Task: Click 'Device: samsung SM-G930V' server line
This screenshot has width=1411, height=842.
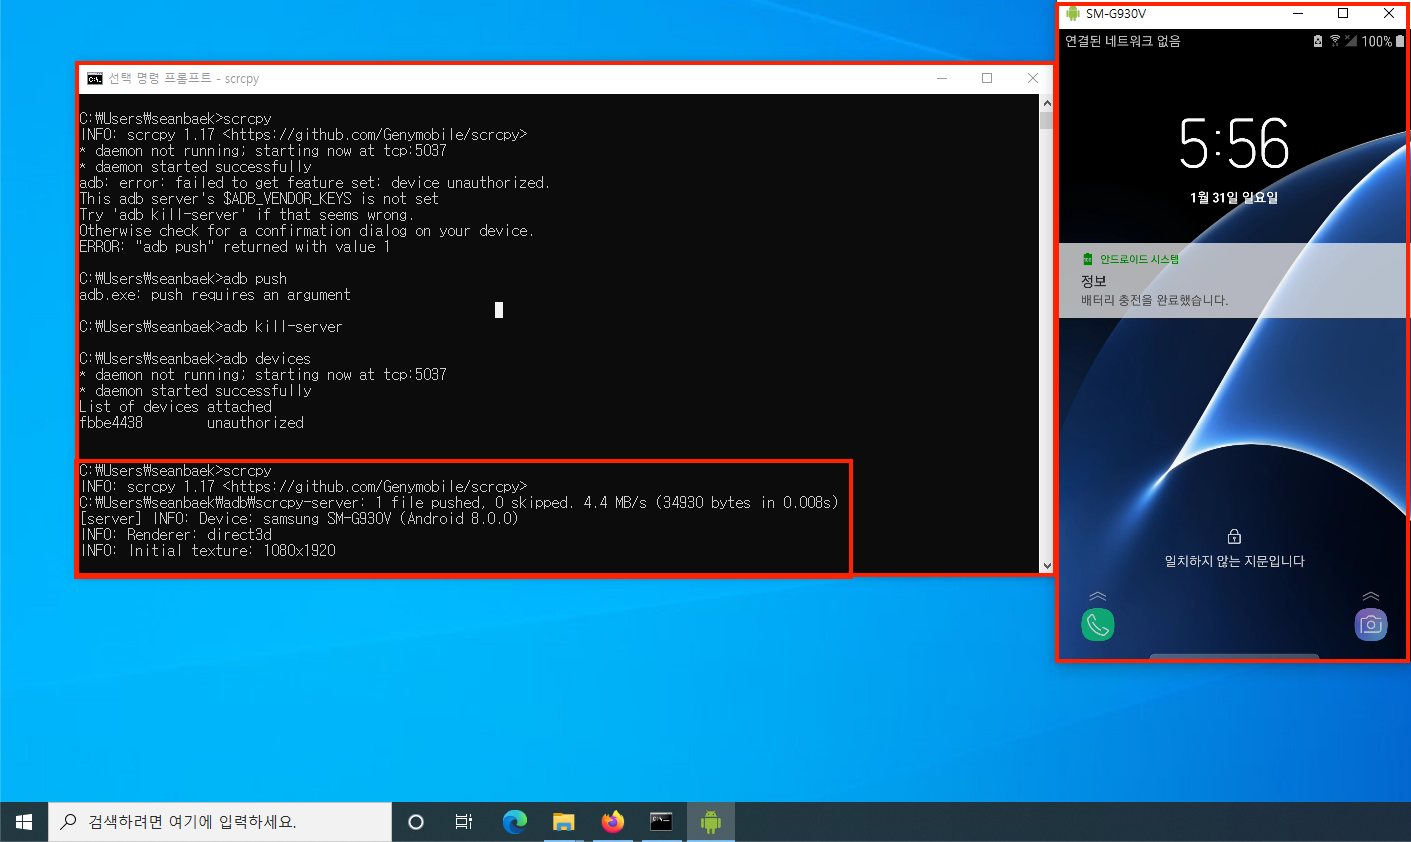Action: point(299,519)
